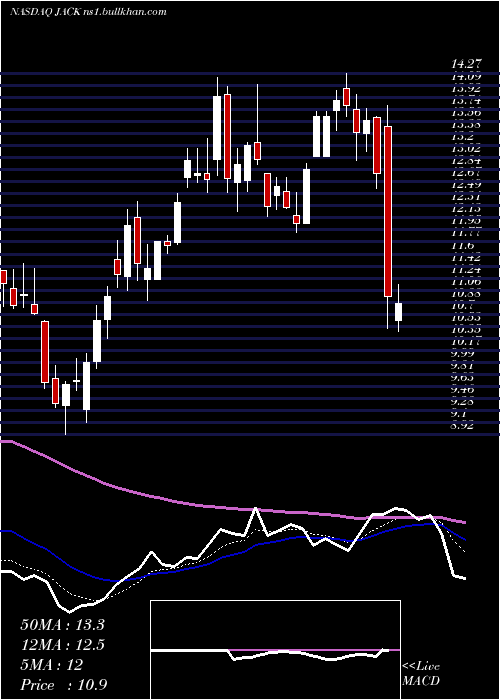
Task: Click the 50MA : 13.3 label
Action: (62, 625)
